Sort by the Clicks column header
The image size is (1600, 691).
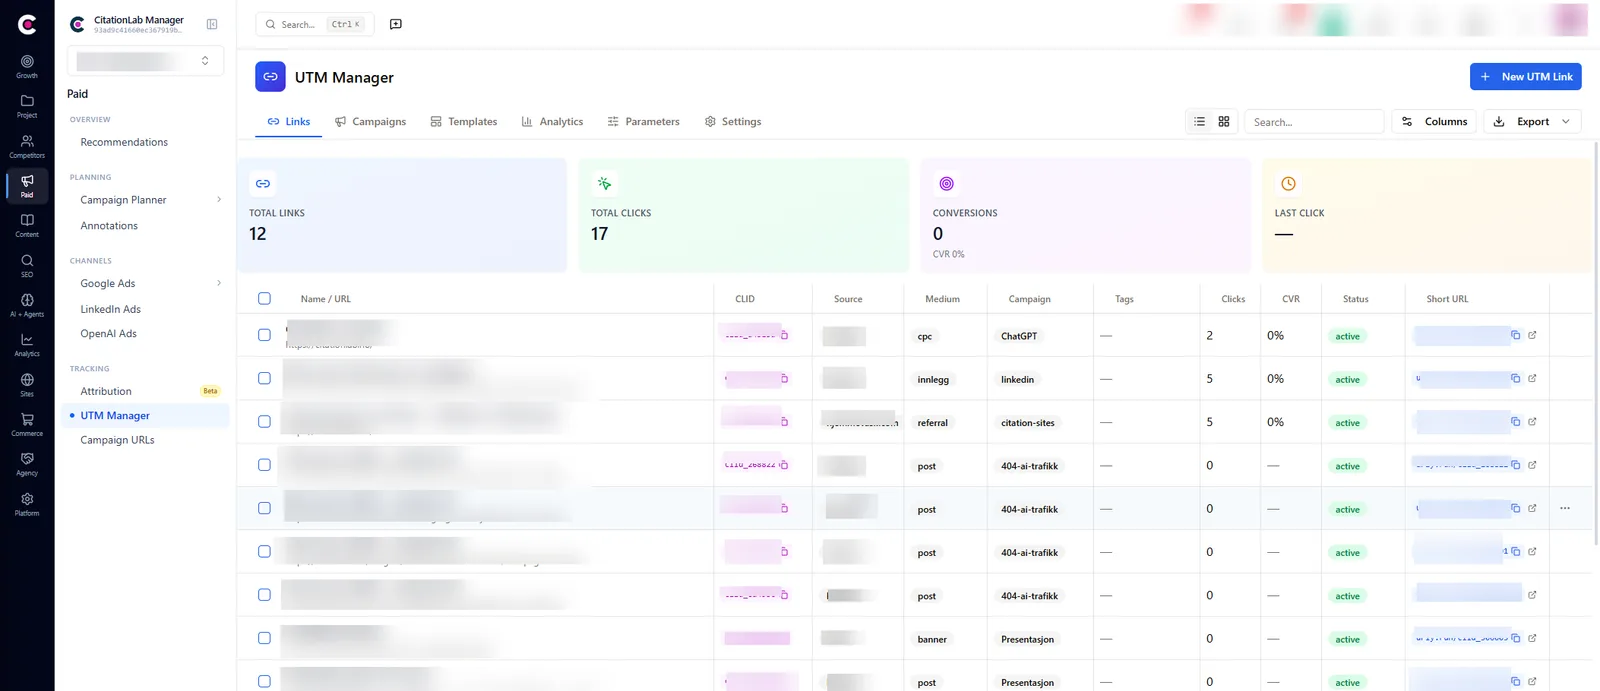click(1233, 299)
